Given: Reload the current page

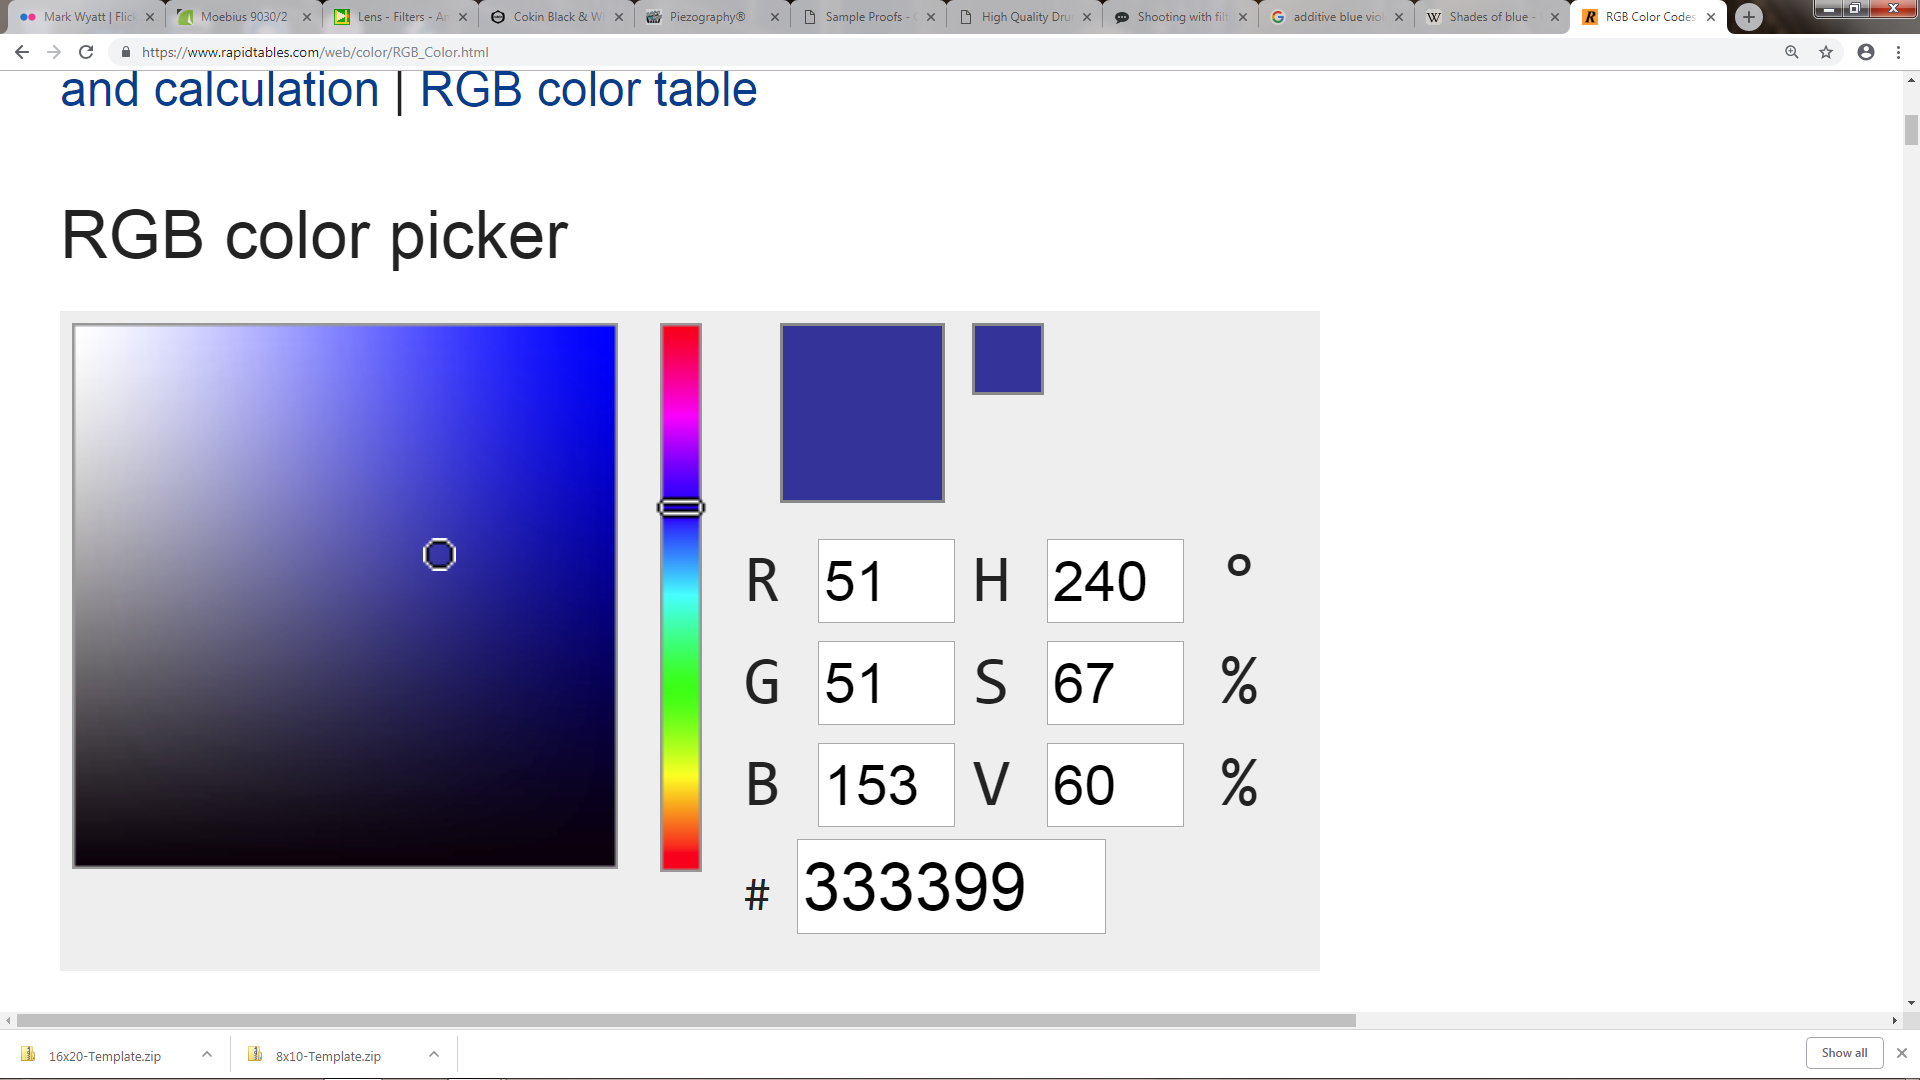Looking at the screenshot, I should click(86, 52).
